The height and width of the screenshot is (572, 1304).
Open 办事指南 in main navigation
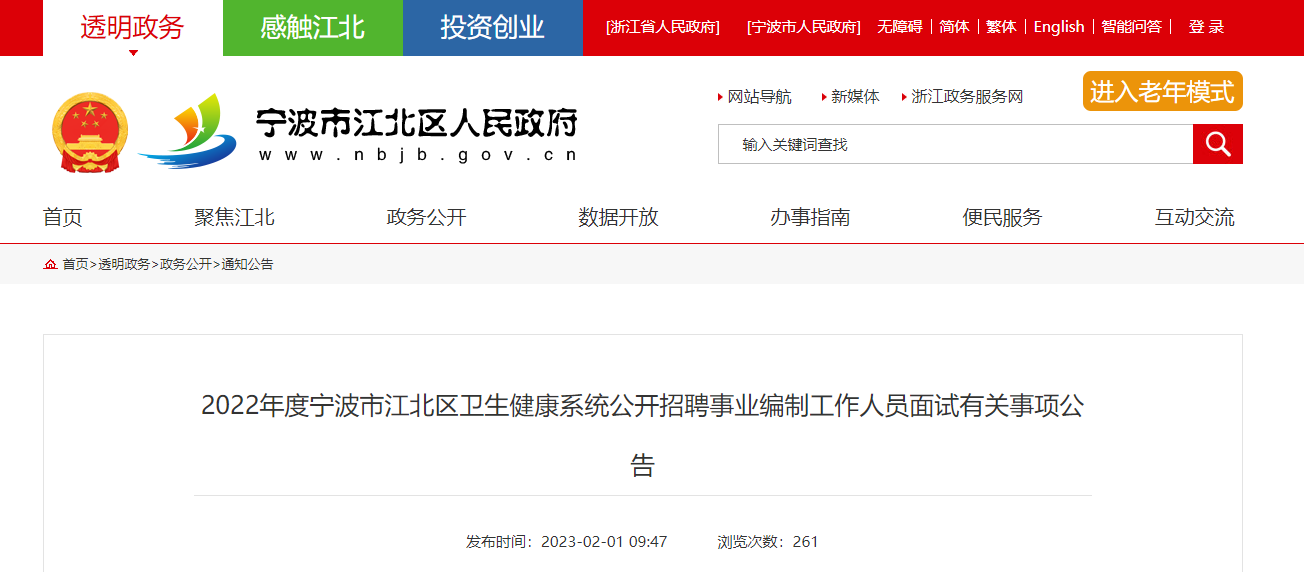point(811,217)
